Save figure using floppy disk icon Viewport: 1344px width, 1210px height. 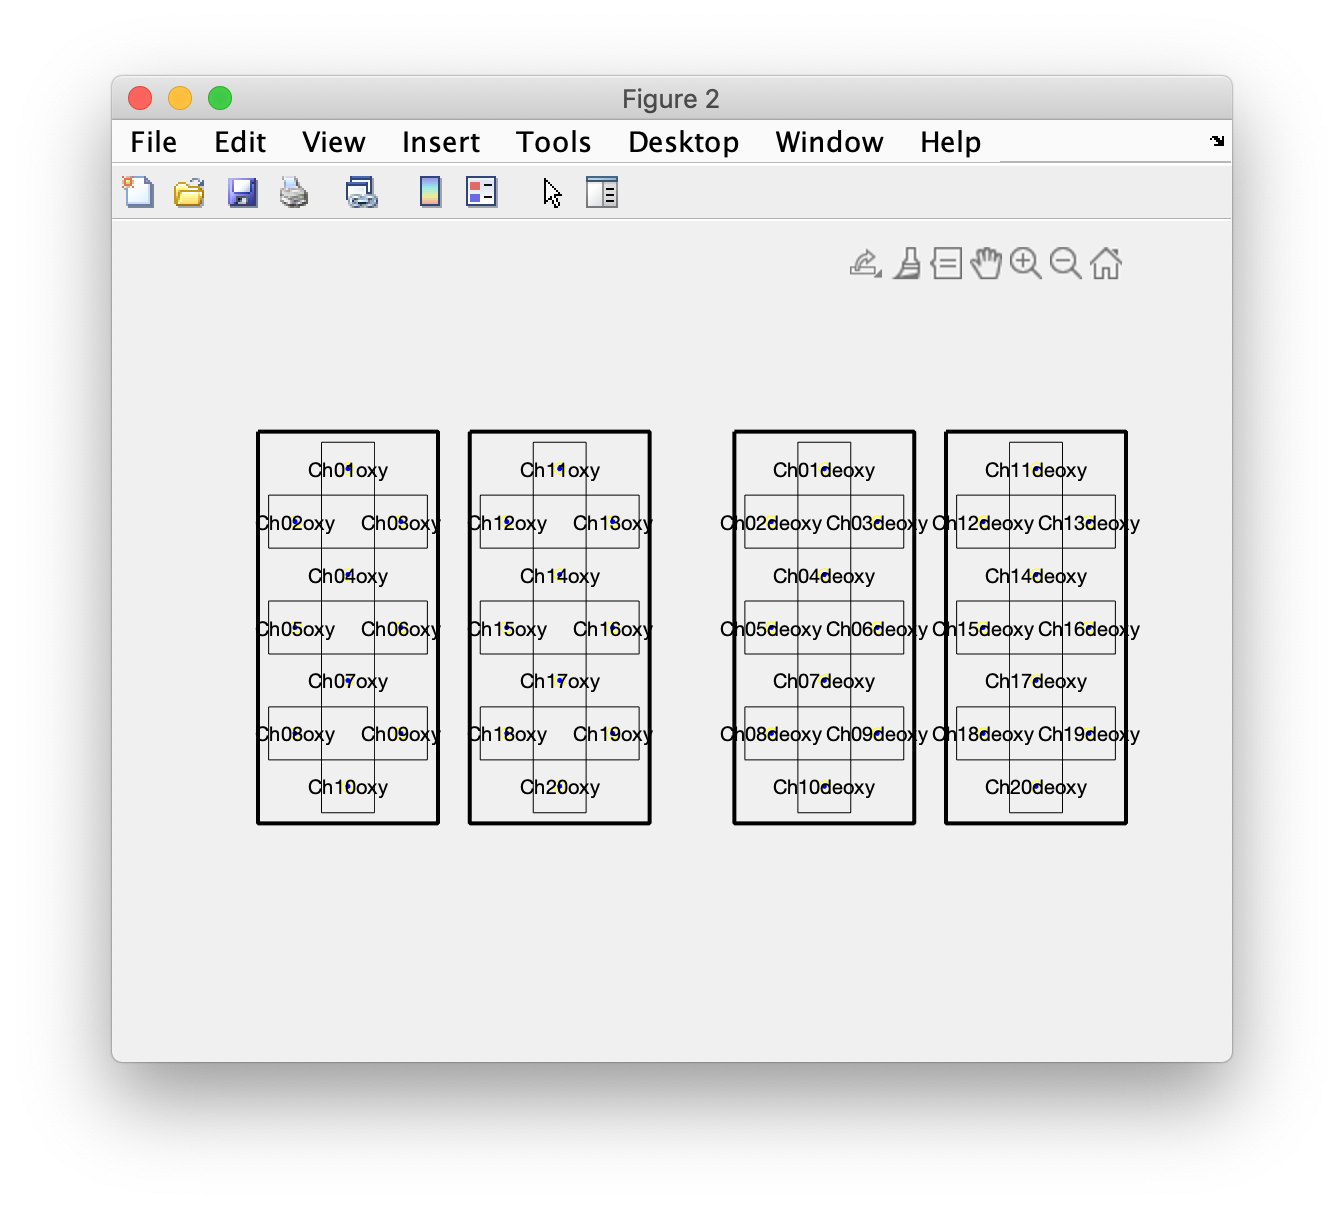[243, 192]
